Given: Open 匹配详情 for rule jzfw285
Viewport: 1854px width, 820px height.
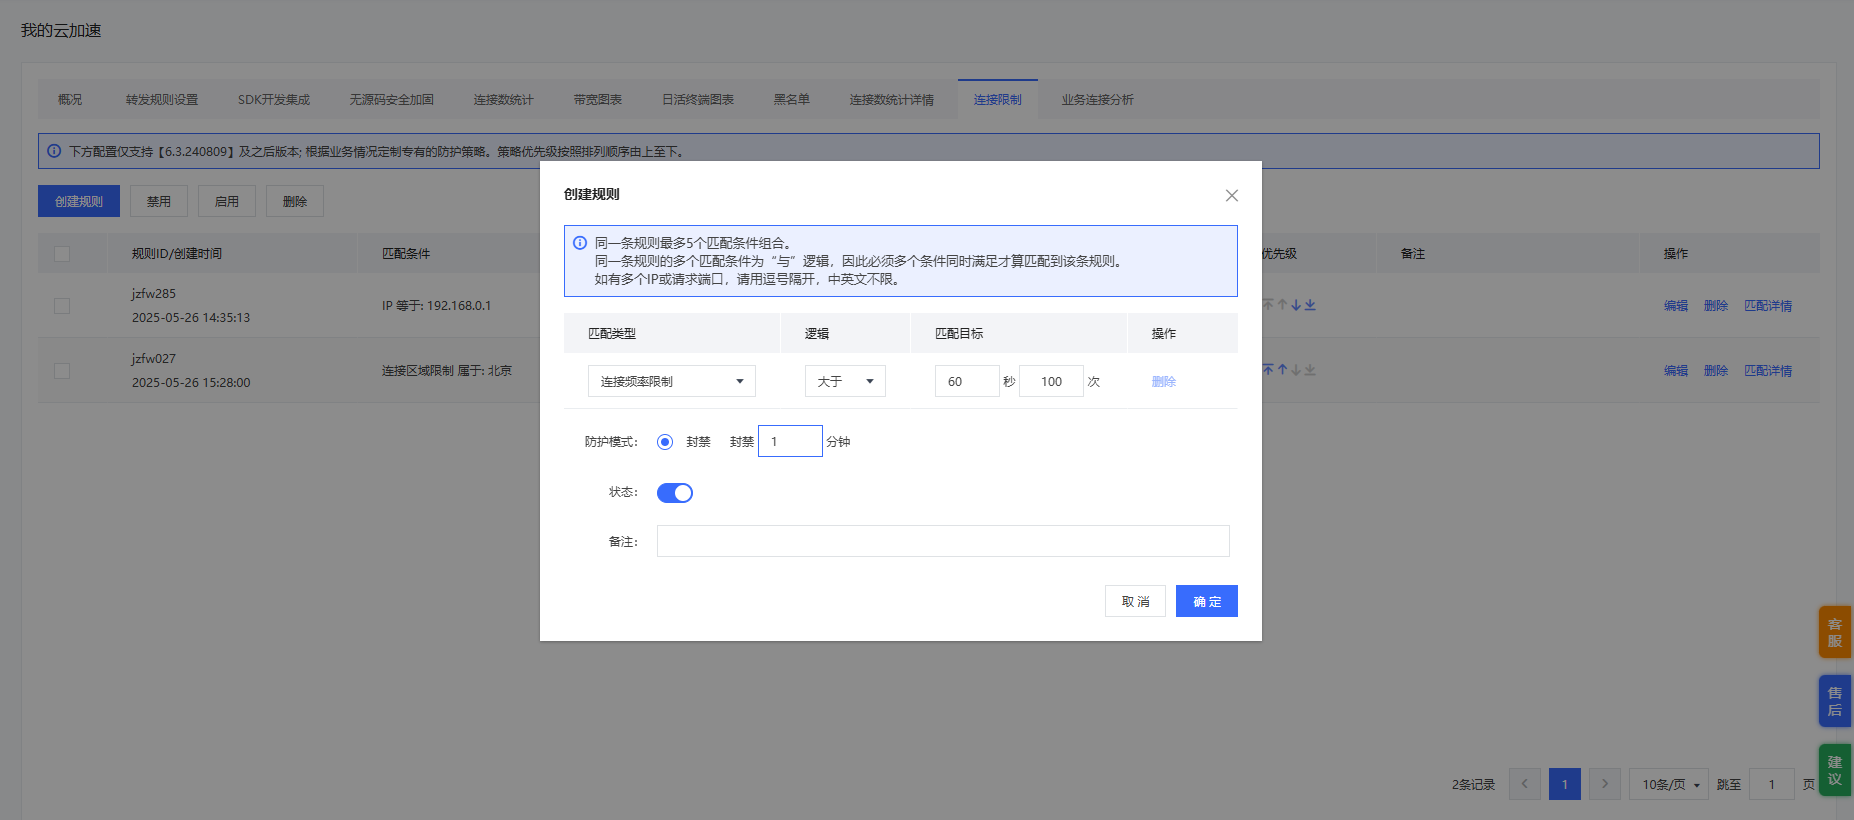Looking at the screenshot, I should point(1768,306).
